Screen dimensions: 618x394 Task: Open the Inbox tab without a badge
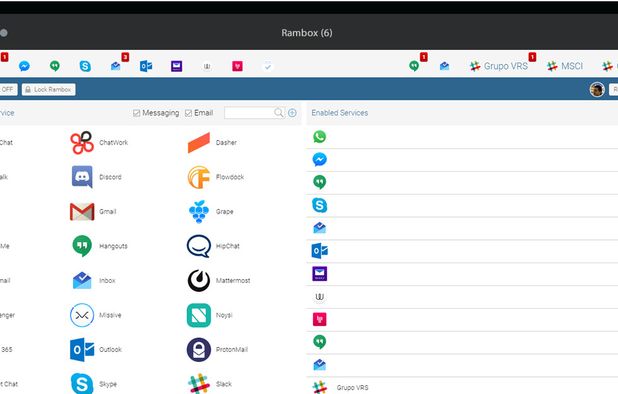click(444, 66)
